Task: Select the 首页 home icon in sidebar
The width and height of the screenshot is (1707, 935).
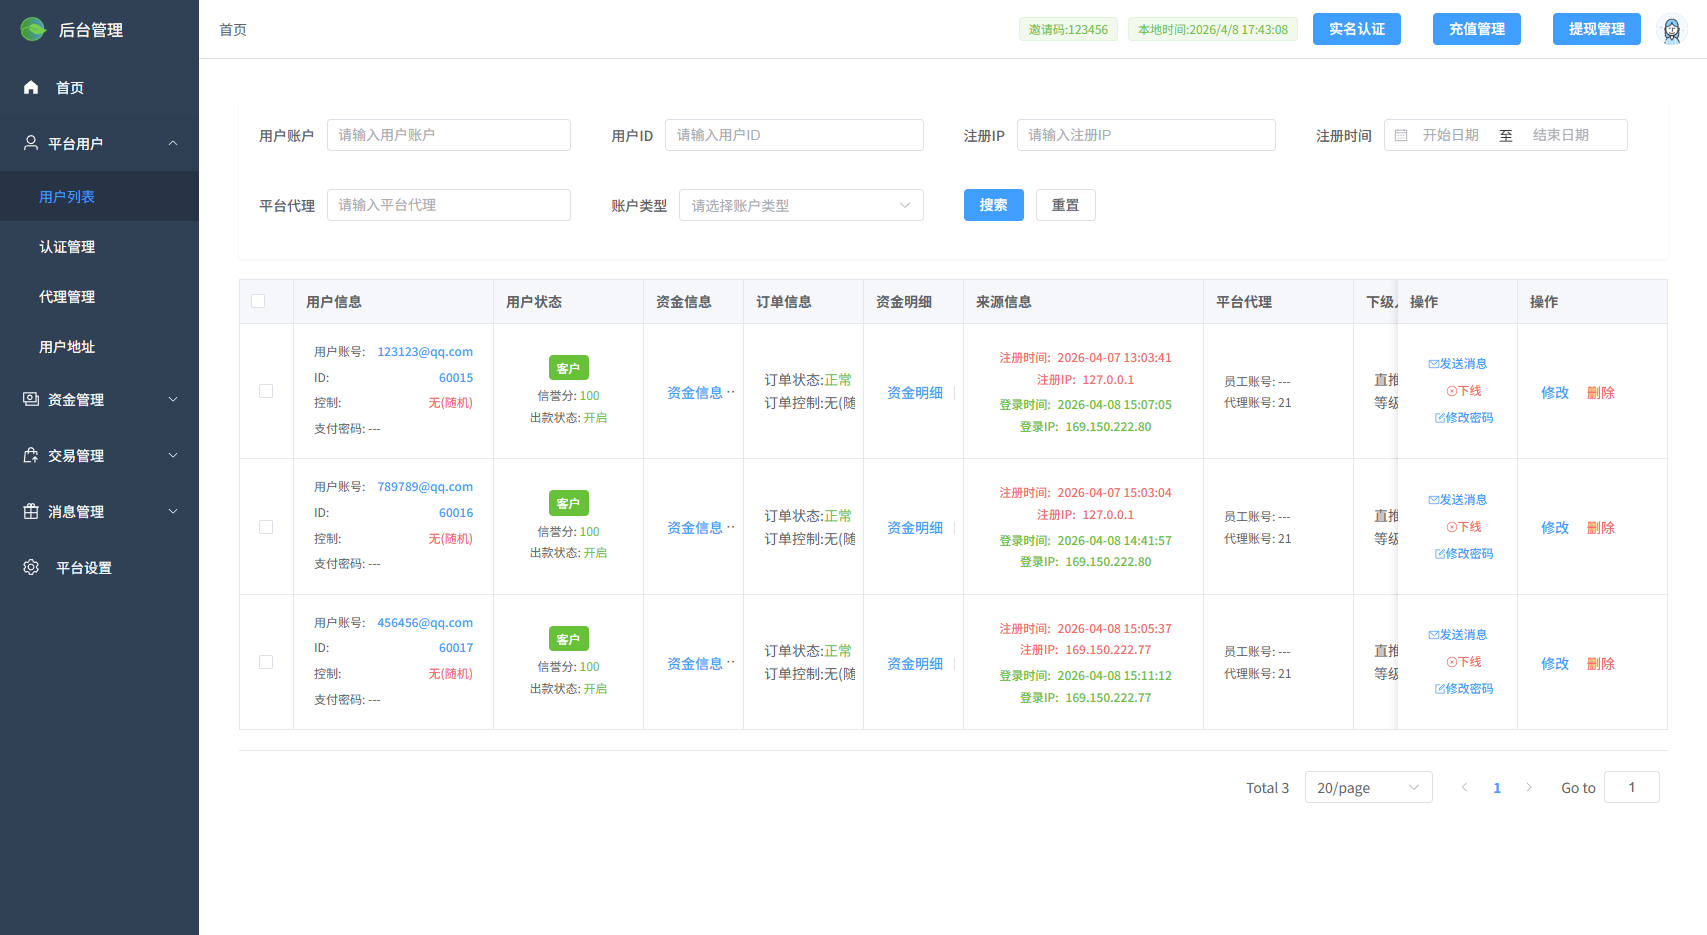Action: pyautogui.click(x=31, y=87)
